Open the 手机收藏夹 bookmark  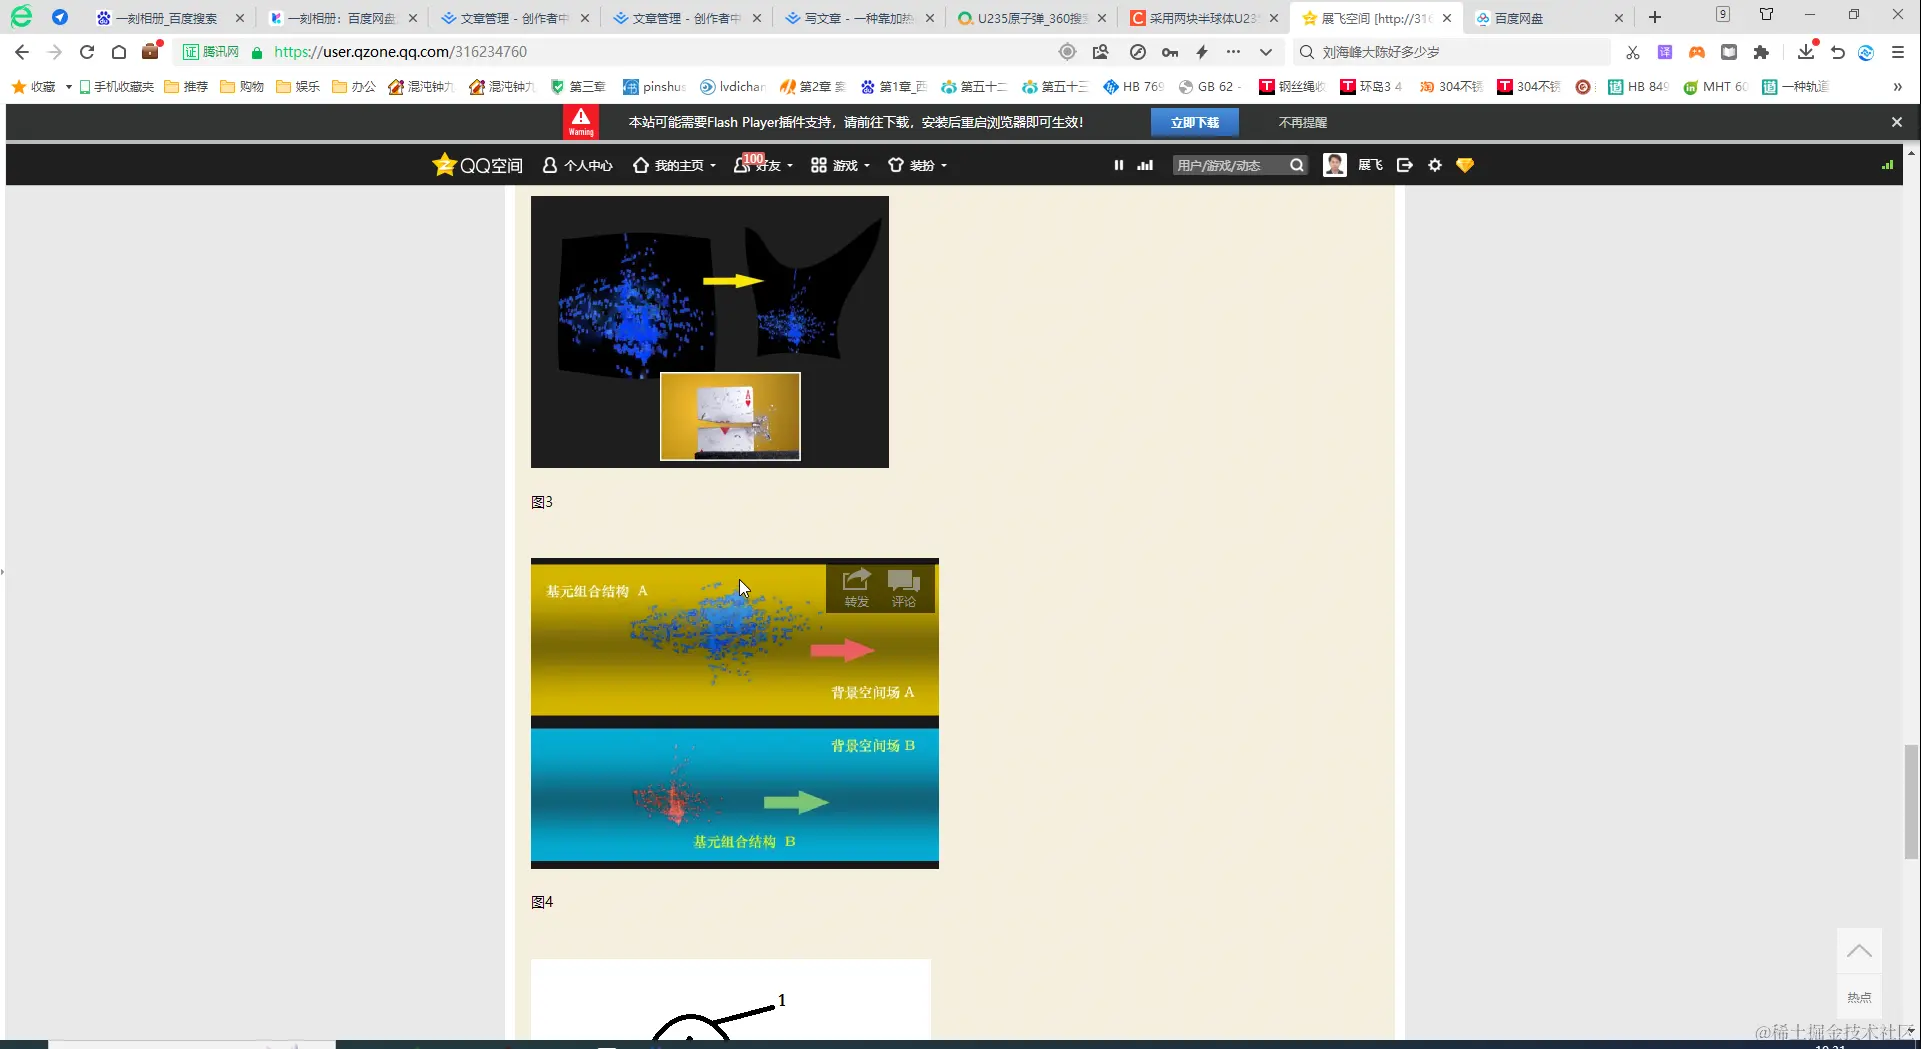click(117, 87)
